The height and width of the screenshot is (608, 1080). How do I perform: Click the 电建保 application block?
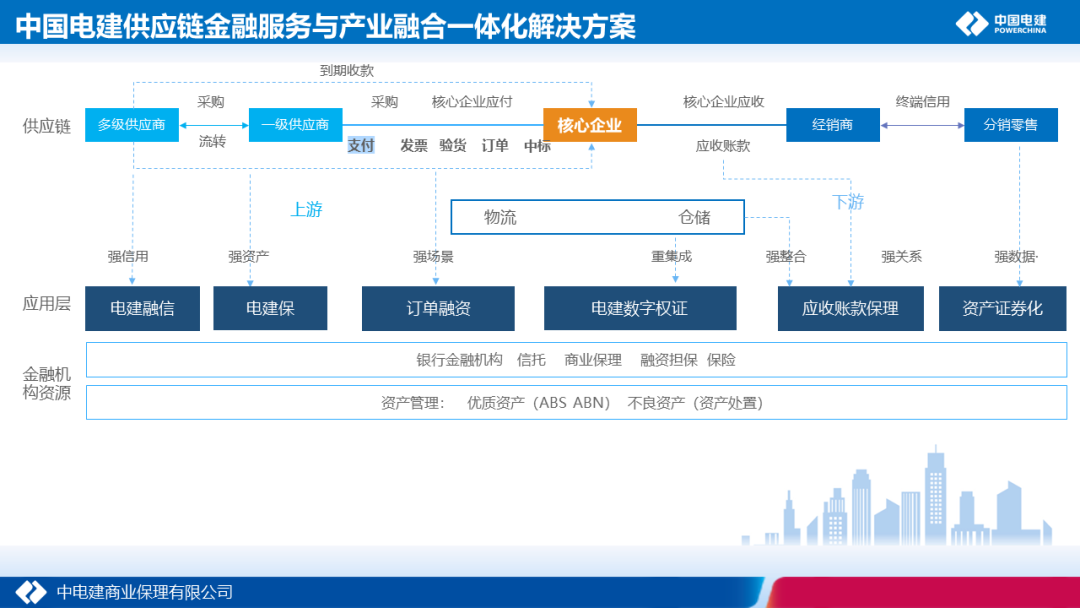(x=270, y=308)
